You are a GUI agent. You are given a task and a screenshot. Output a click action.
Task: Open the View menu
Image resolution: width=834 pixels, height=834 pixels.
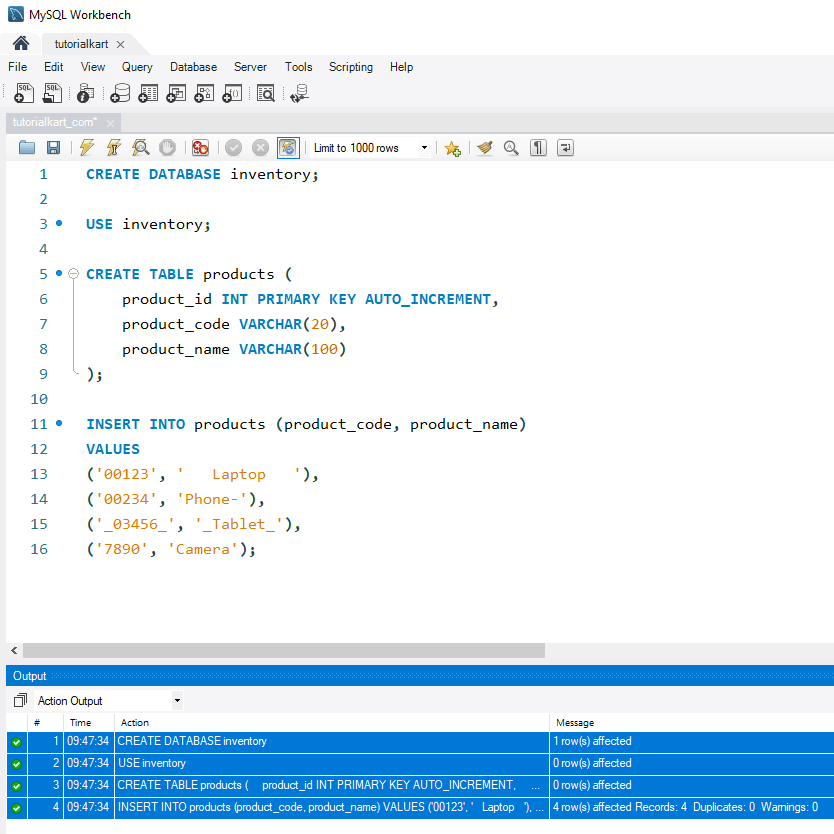[x=93, y=67]
